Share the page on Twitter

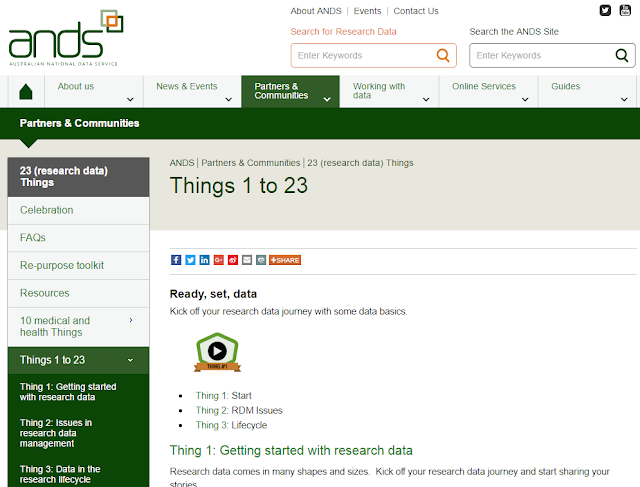190,260
